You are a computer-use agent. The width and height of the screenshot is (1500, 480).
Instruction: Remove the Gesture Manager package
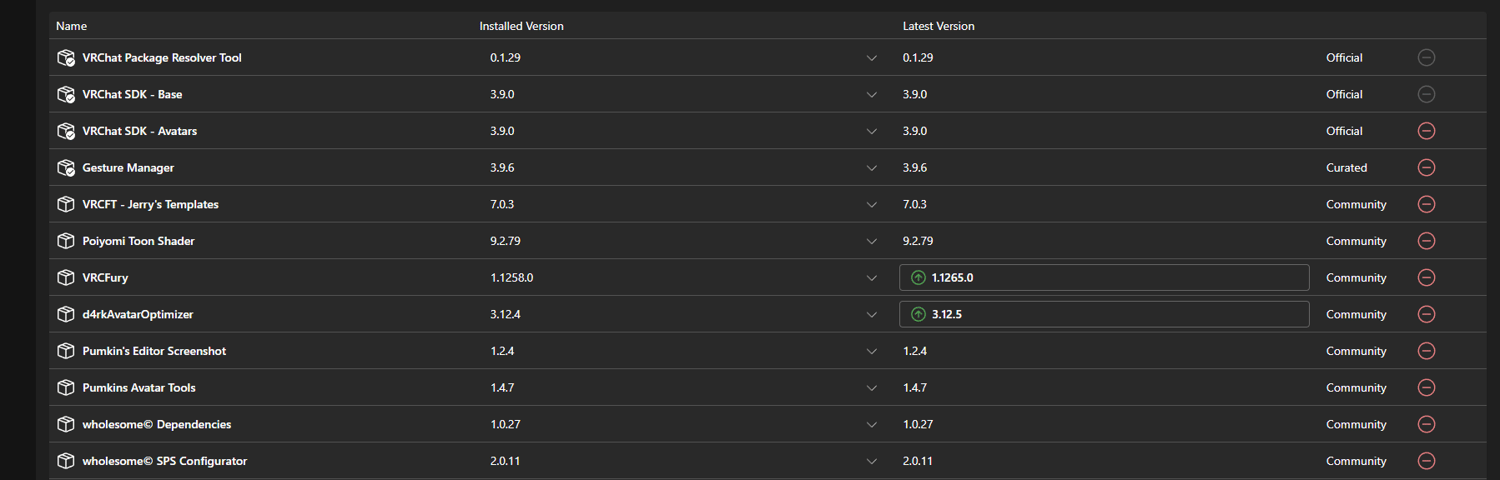pos(1427,168)
